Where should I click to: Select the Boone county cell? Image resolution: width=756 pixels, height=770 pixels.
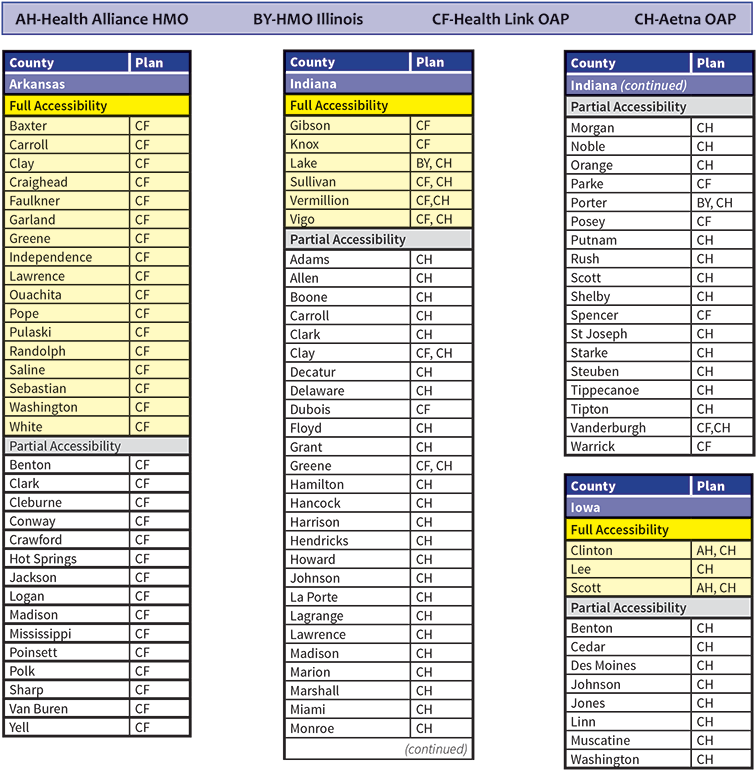pos(347,297)
